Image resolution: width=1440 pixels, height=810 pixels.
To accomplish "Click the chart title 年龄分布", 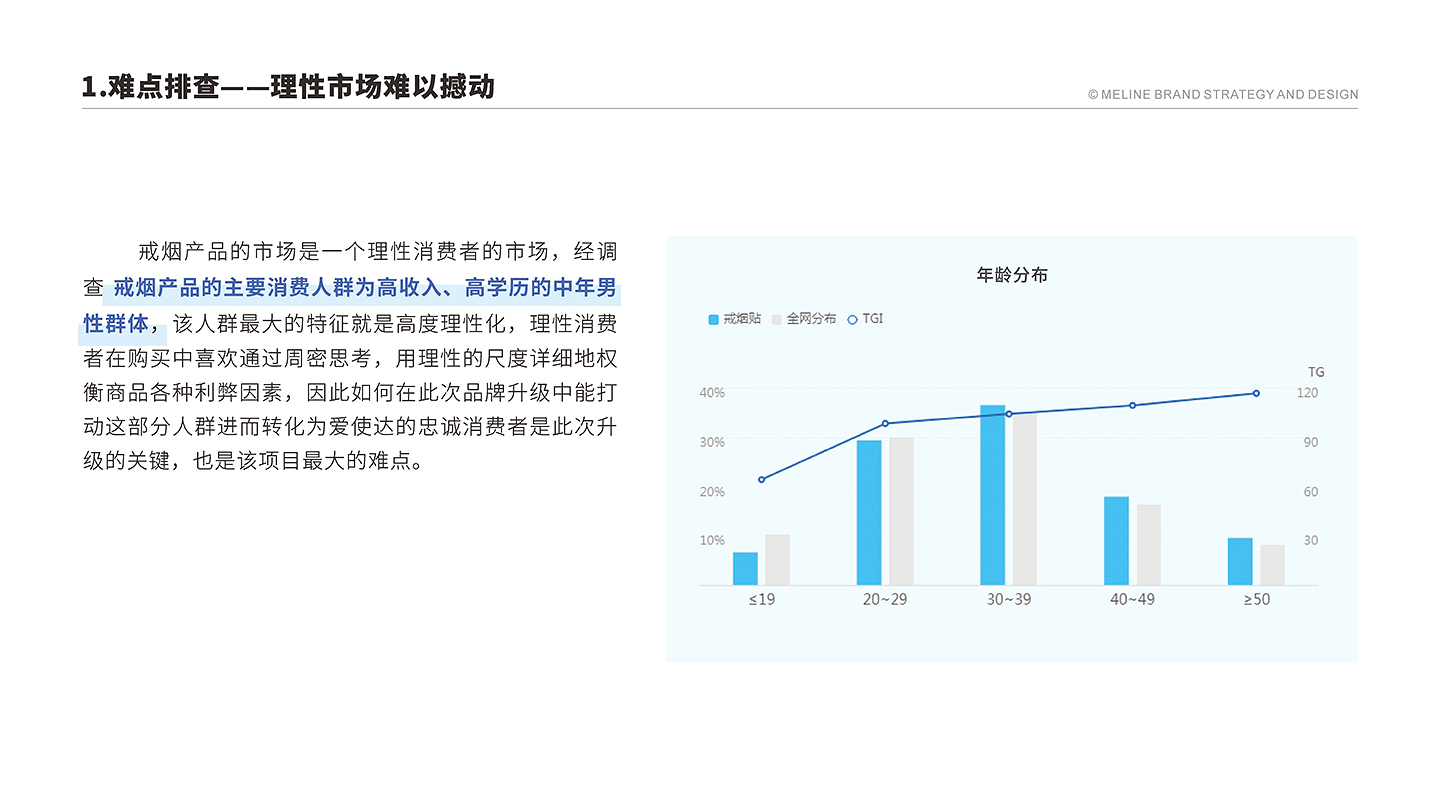I will [1012, 274].
